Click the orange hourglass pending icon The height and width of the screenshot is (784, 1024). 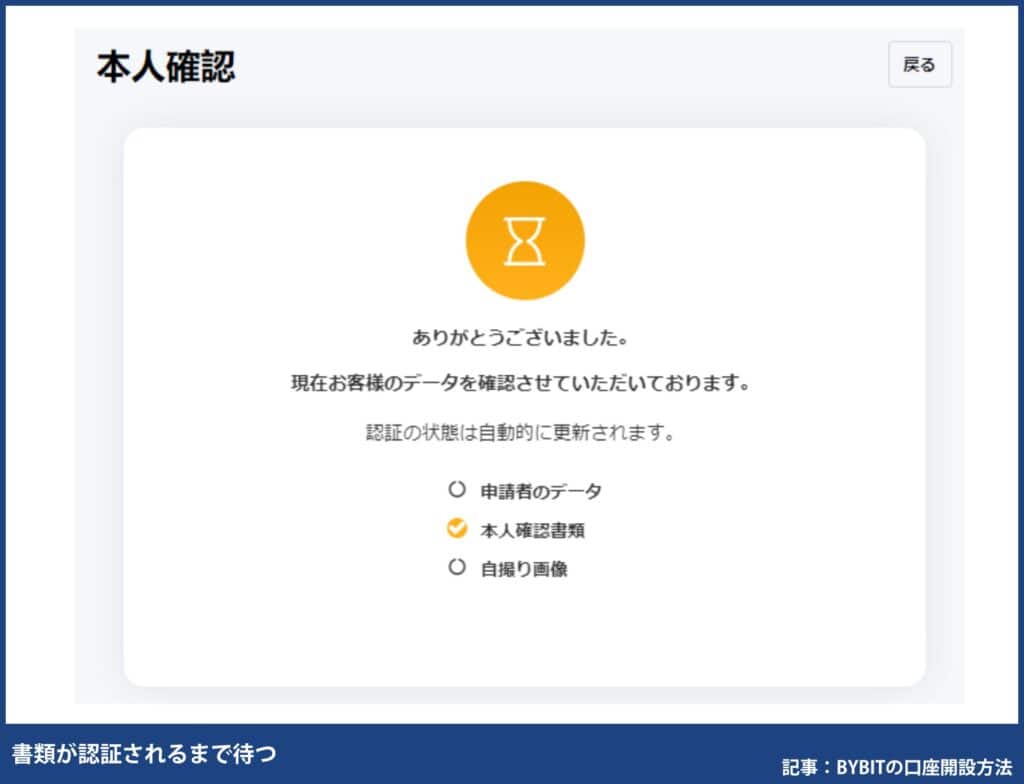click(x=524, y=240)
